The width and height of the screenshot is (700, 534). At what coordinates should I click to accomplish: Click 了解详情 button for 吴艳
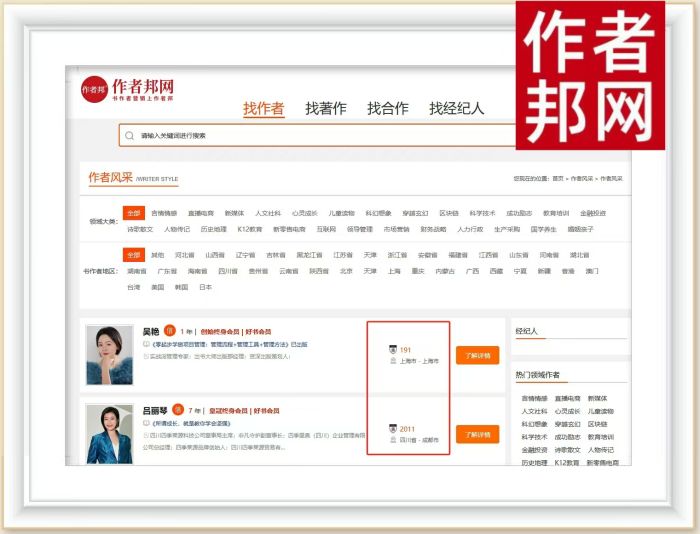click(477, 355)
